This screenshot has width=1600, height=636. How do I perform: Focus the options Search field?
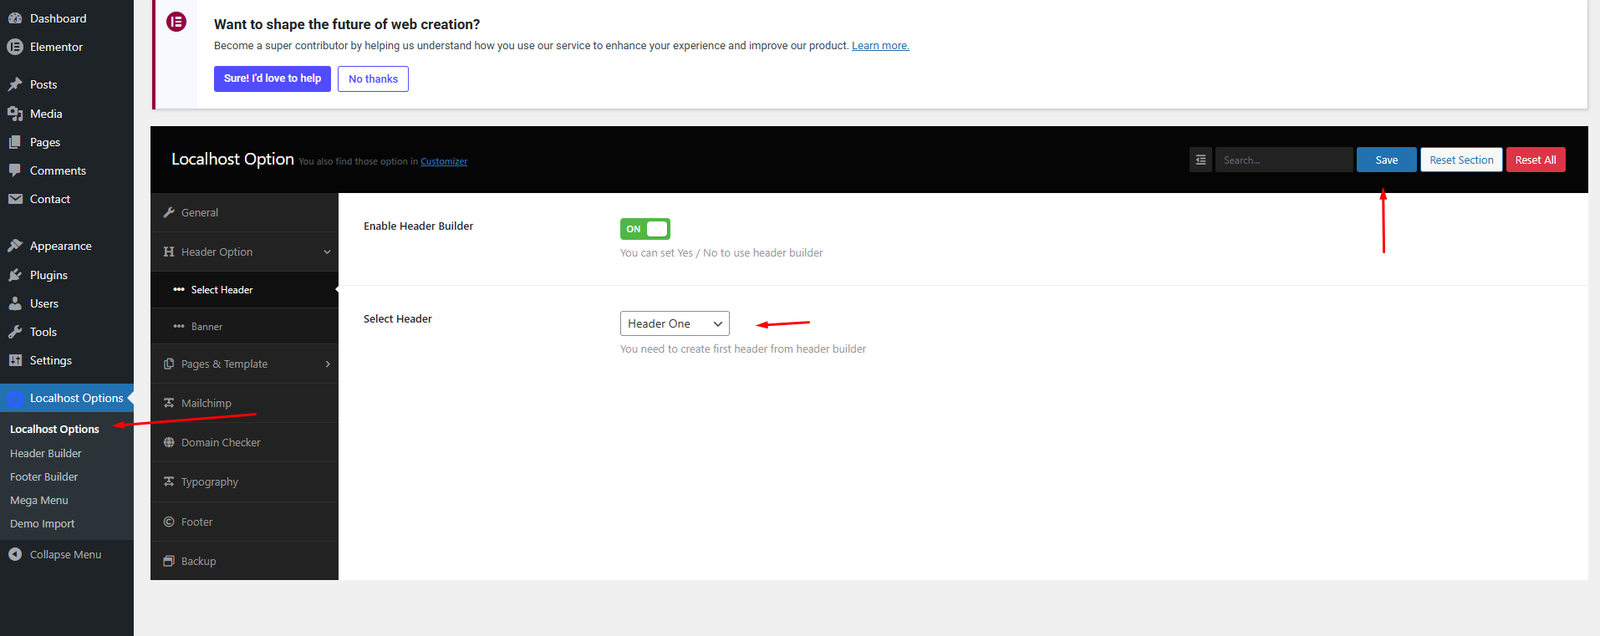(x=1284, y=160)
